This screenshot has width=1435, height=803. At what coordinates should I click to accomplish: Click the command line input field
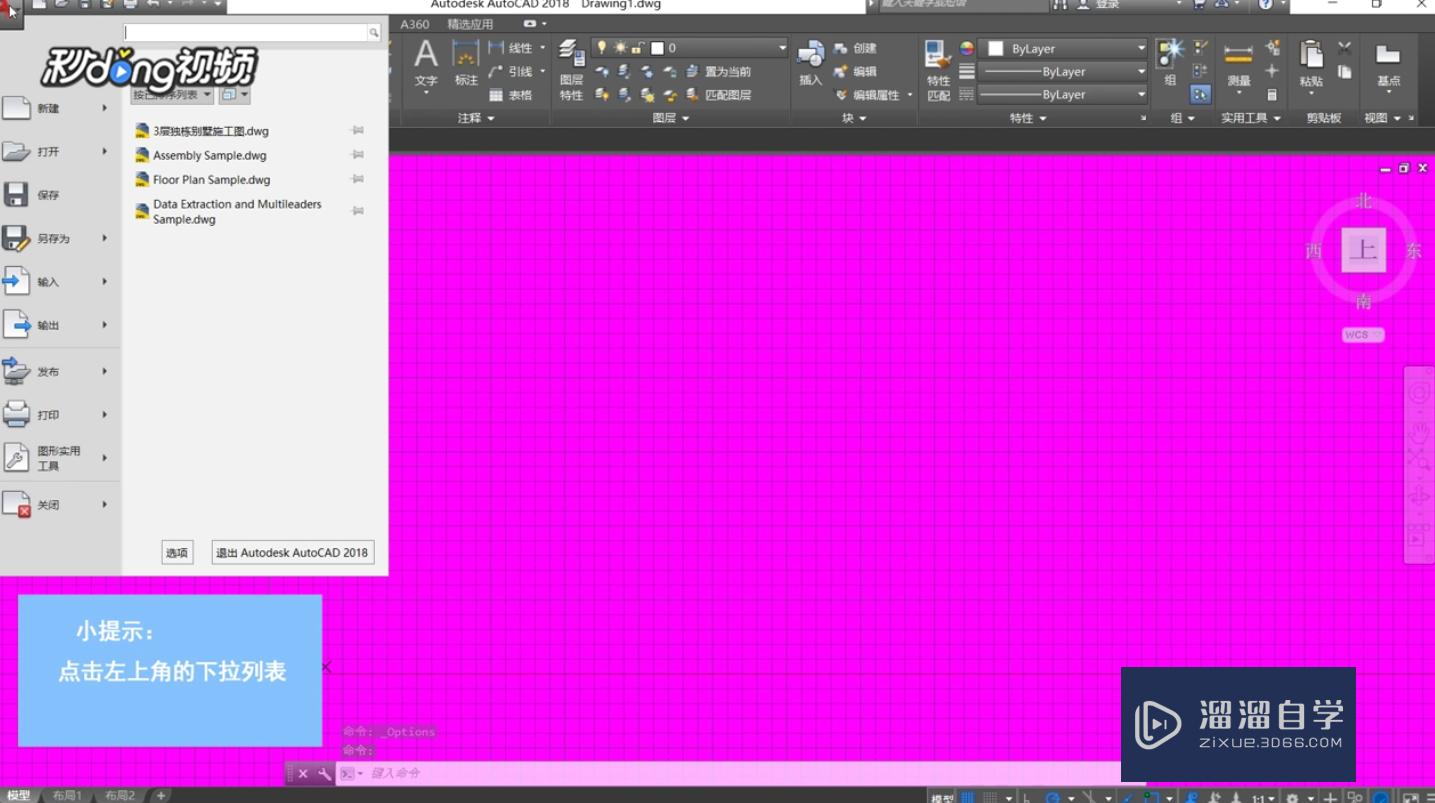[x=740, y=773]
